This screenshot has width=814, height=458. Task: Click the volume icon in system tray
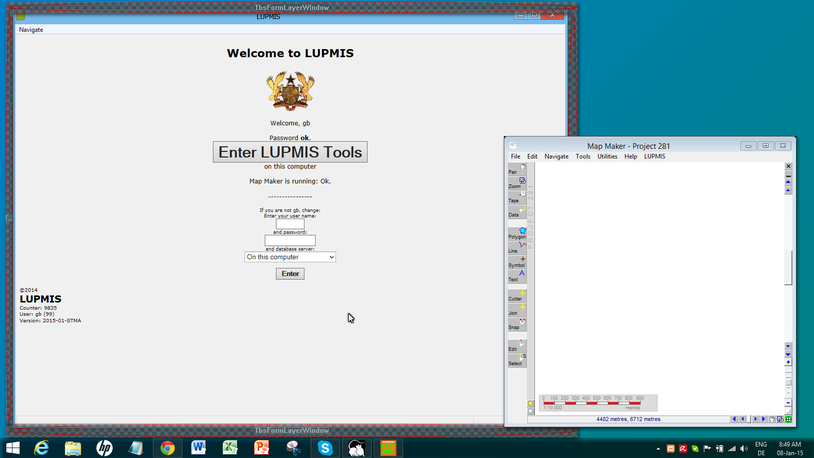click(x=744, y=449)
